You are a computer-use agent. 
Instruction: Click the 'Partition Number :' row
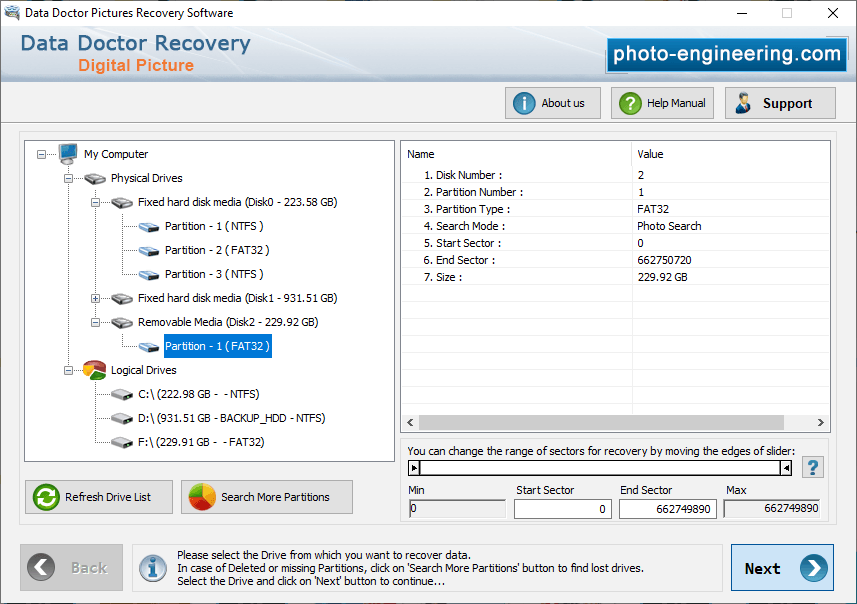615,192
